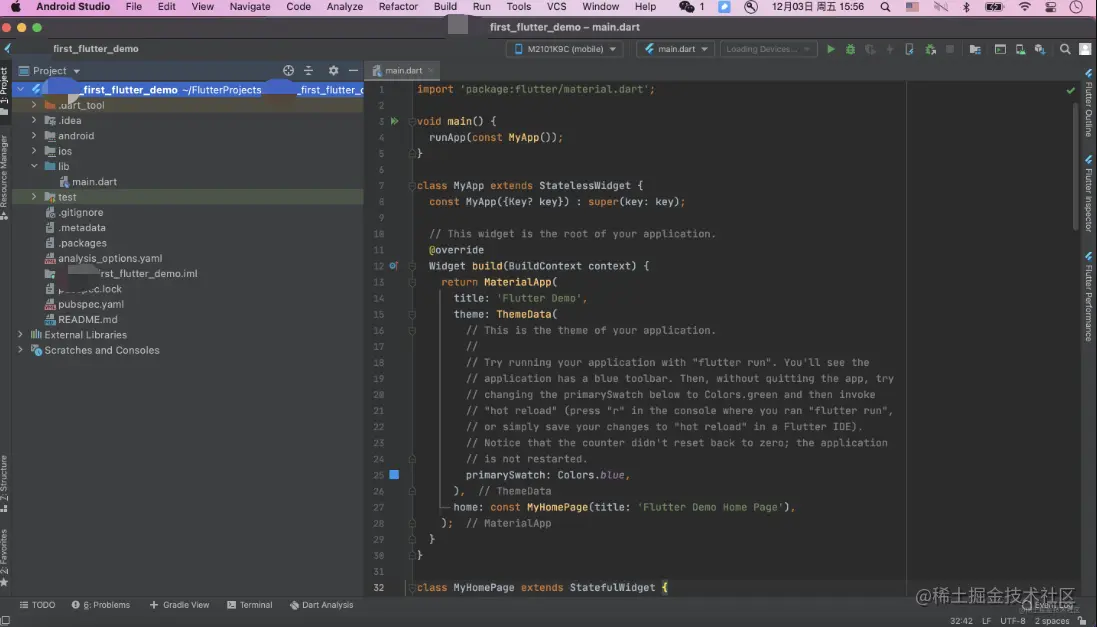Run the app with the green play button

click(830, 49)
